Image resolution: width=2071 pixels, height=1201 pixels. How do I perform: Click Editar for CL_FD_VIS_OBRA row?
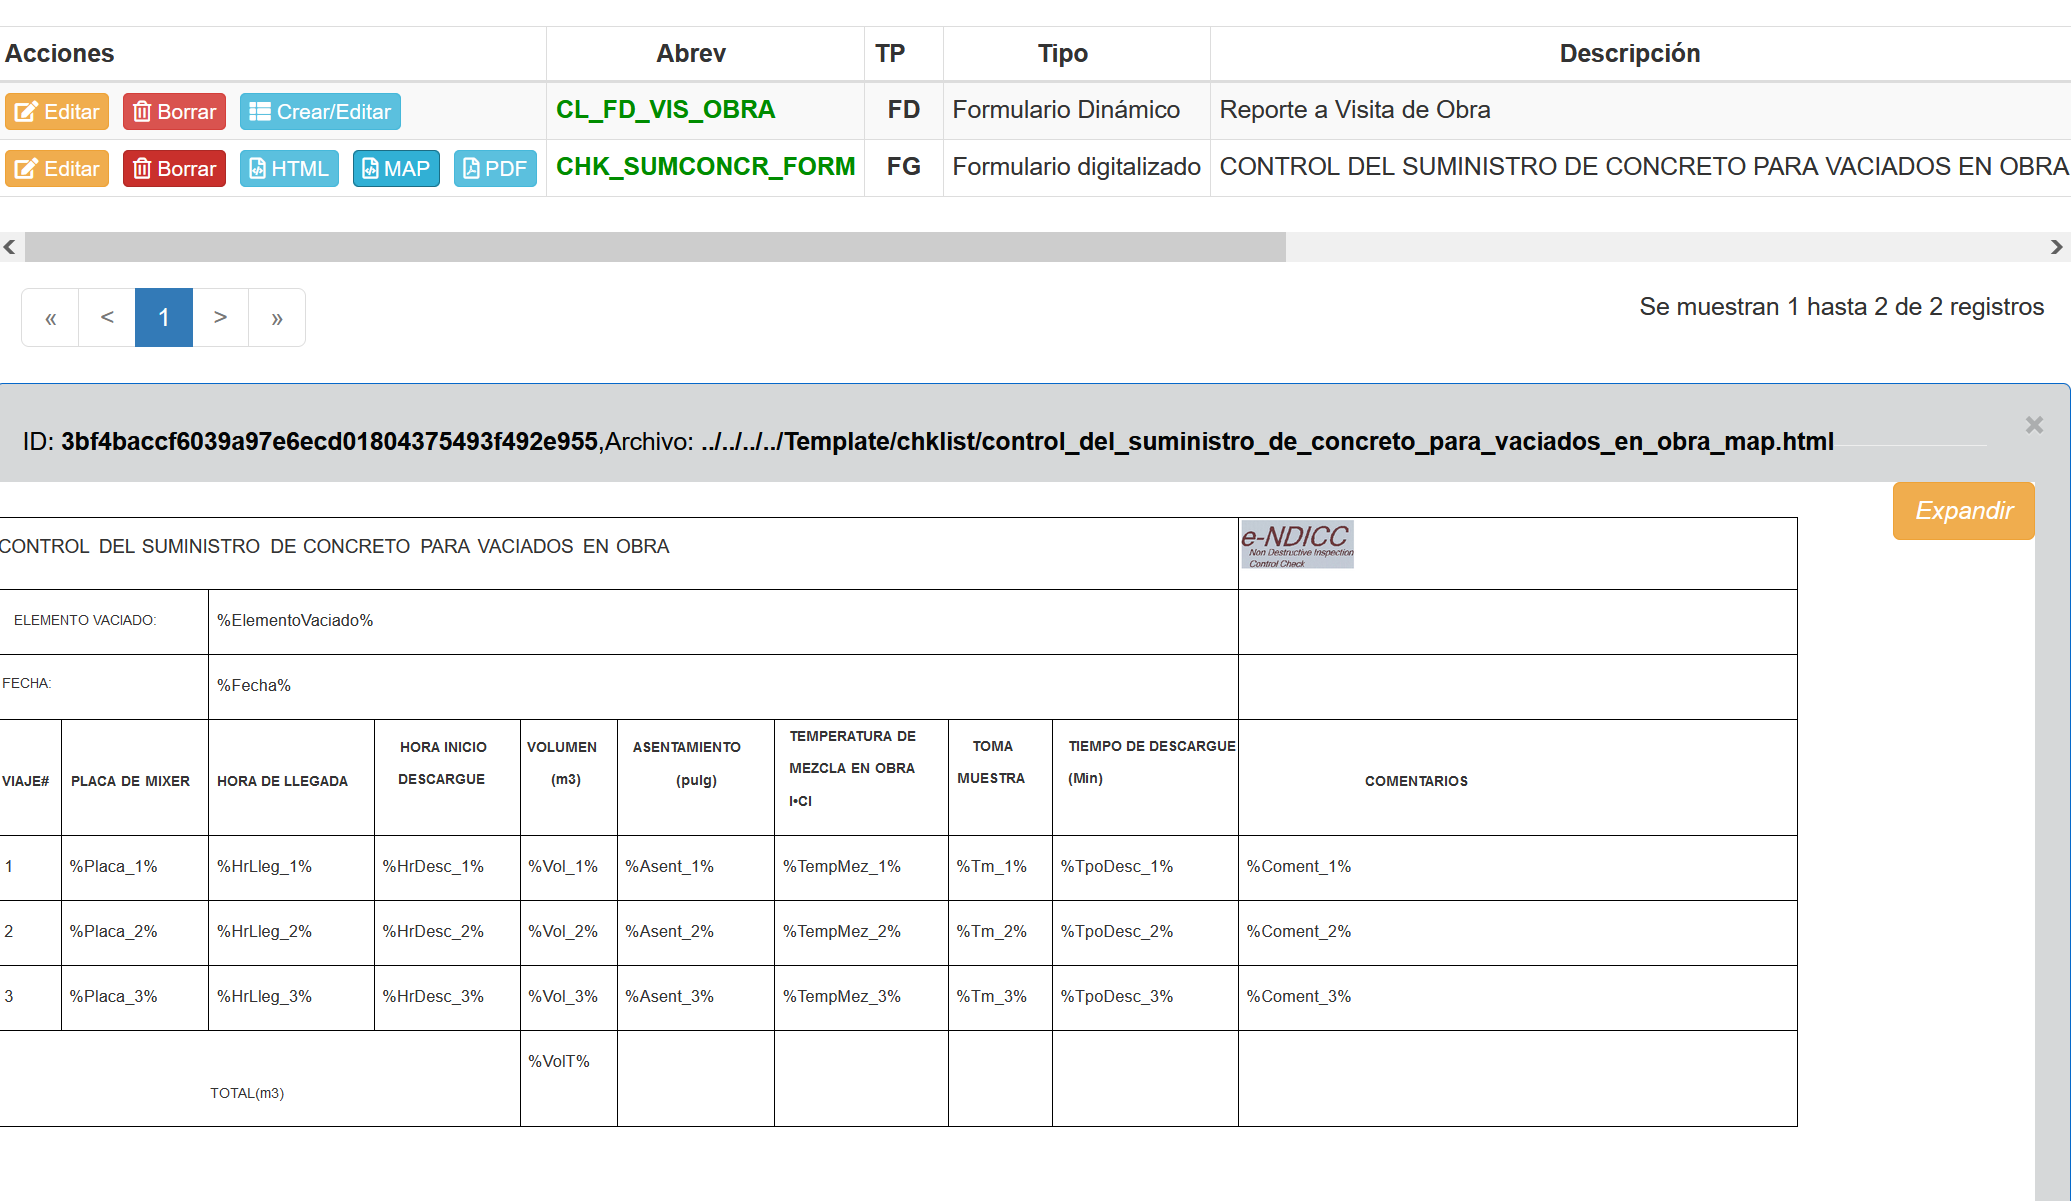click(x=57, y=112)
